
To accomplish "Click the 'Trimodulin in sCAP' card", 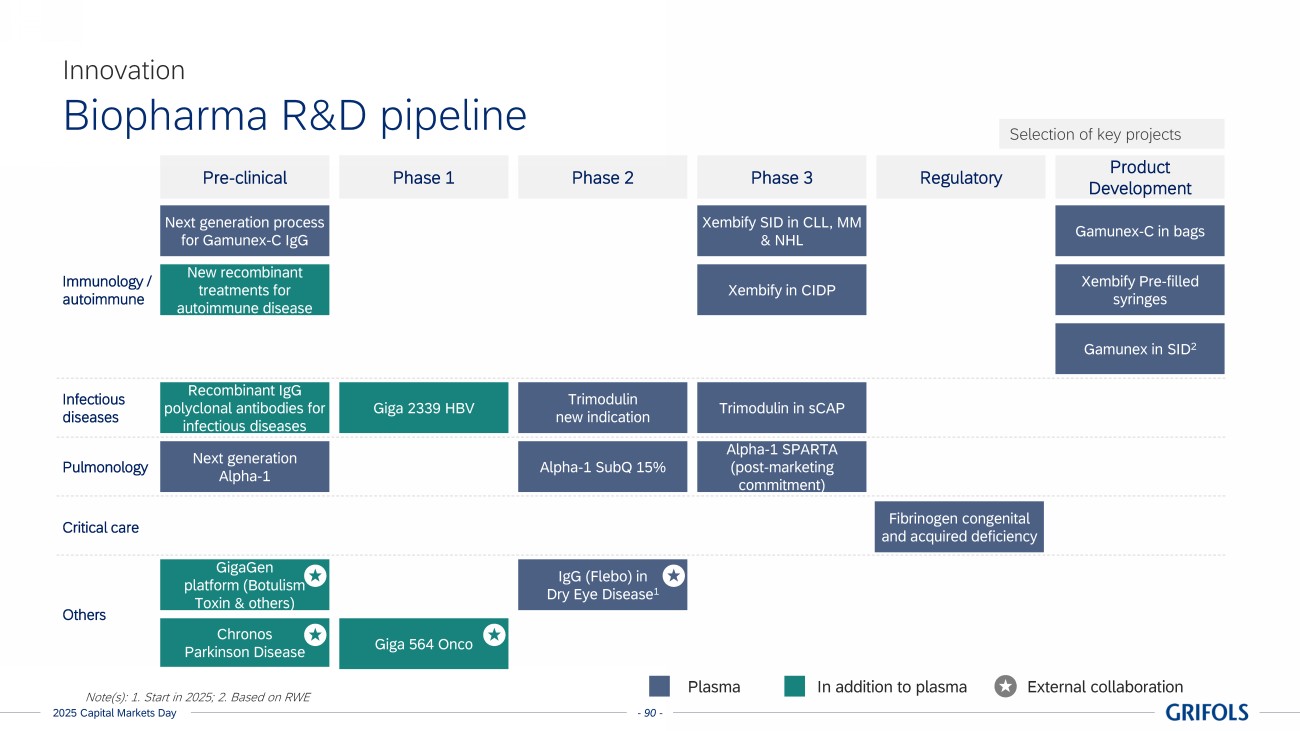I will (782, 408).
